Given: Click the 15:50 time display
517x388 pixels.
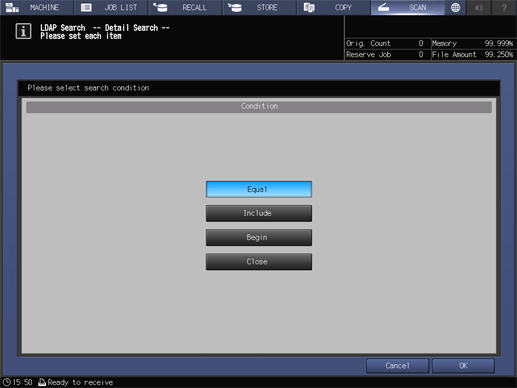Looking at the screenshot, I should click(23, 382).
